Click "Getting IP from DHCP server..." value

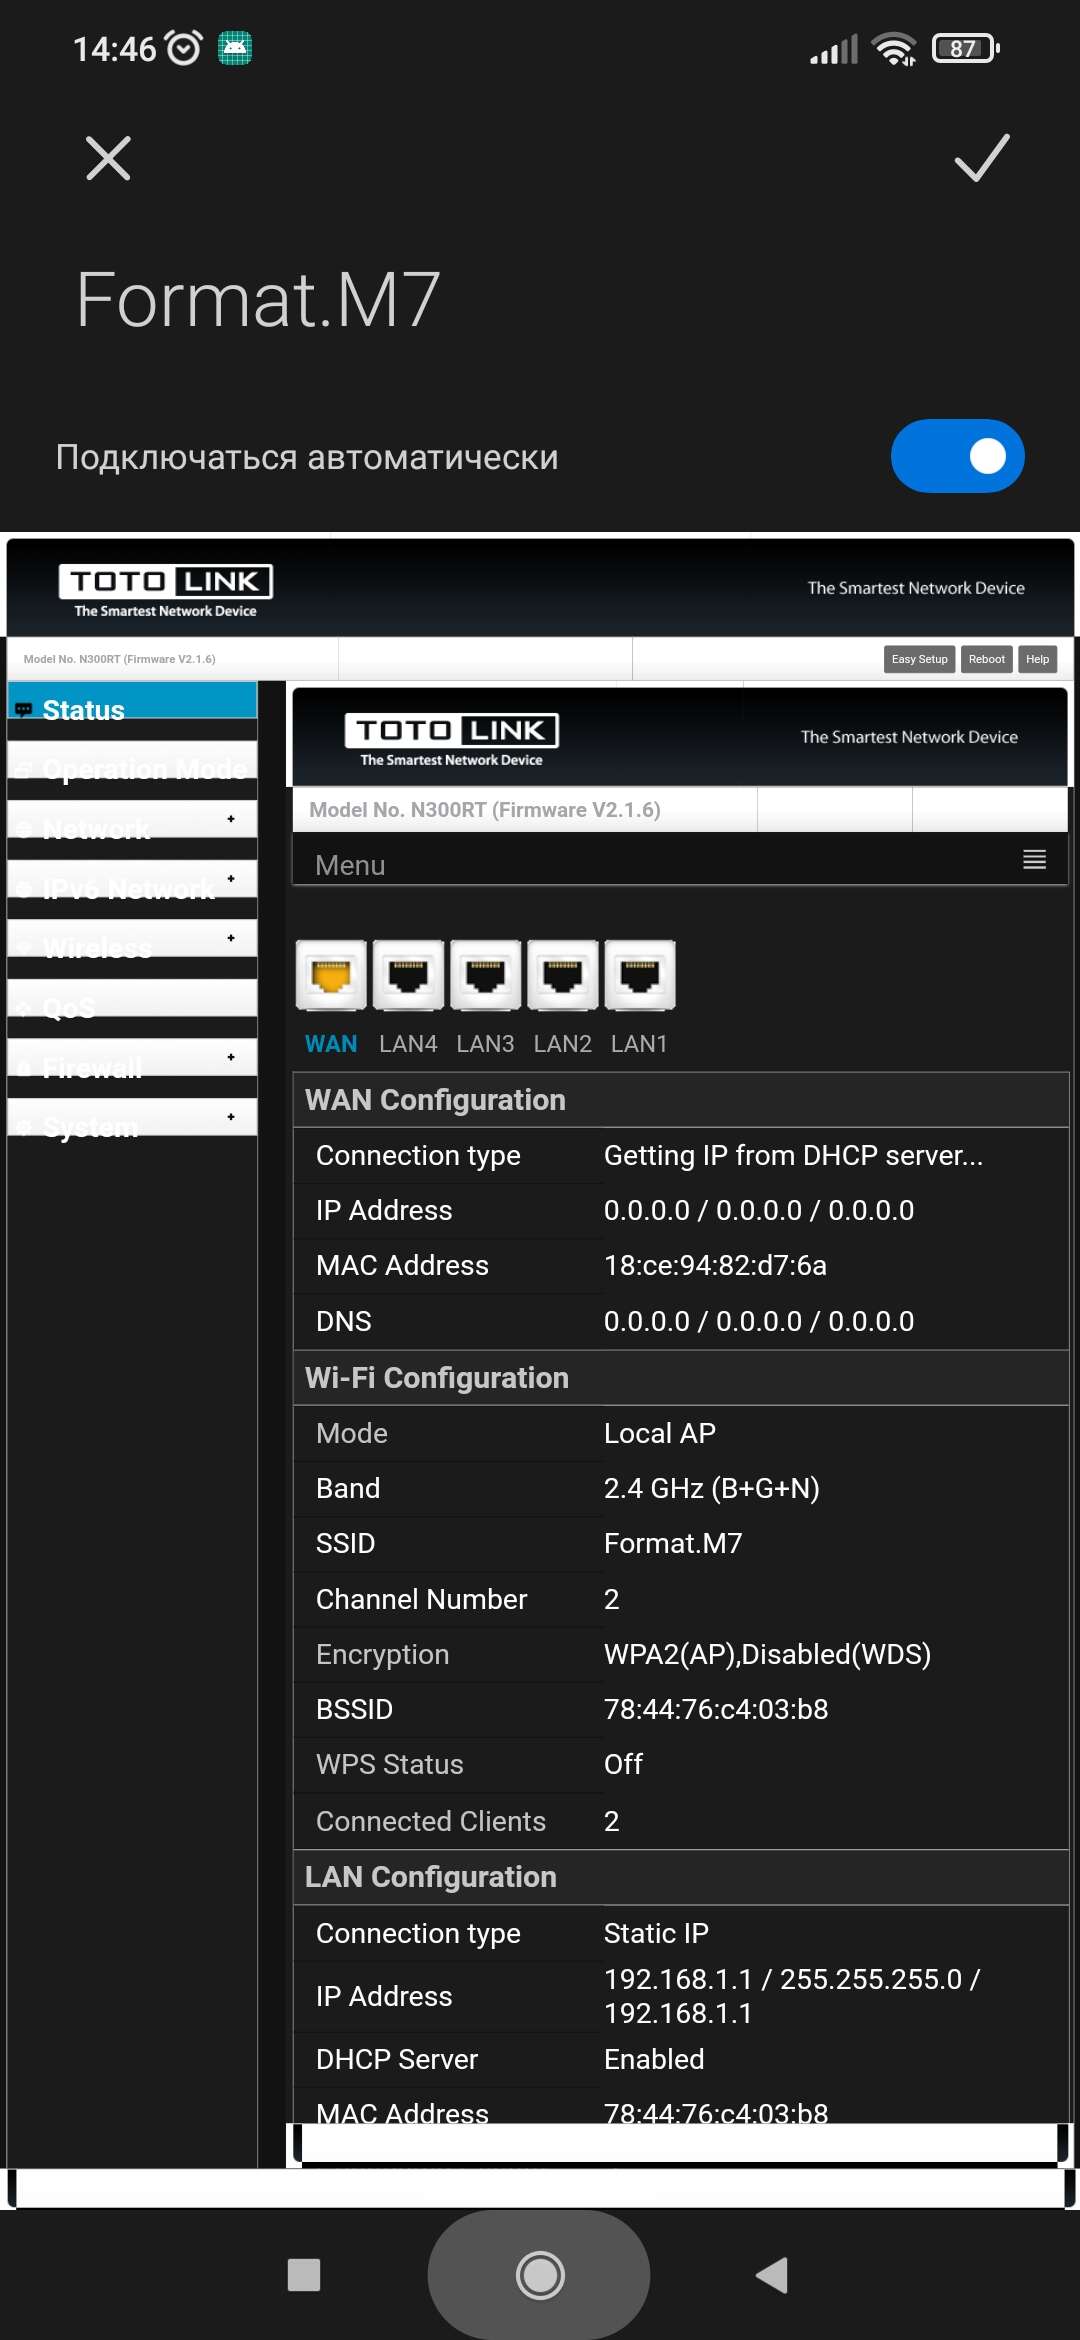coord(793,1155)
